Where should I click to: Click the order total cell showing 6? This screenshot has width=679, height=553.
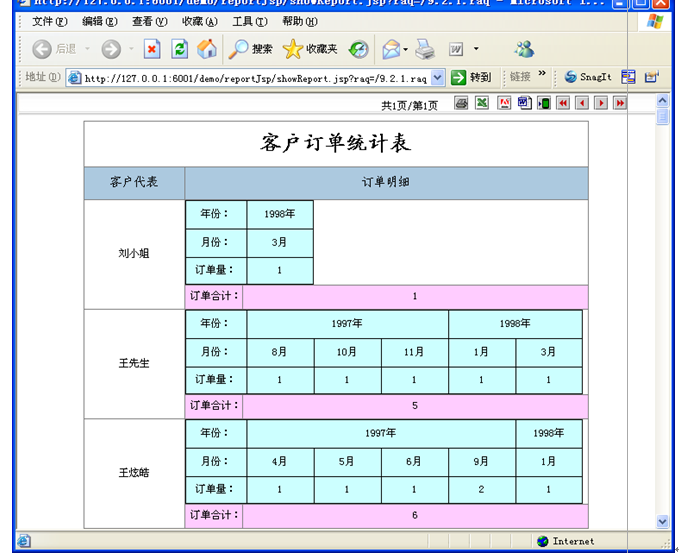pyautogui.click(x=415, y=515)
